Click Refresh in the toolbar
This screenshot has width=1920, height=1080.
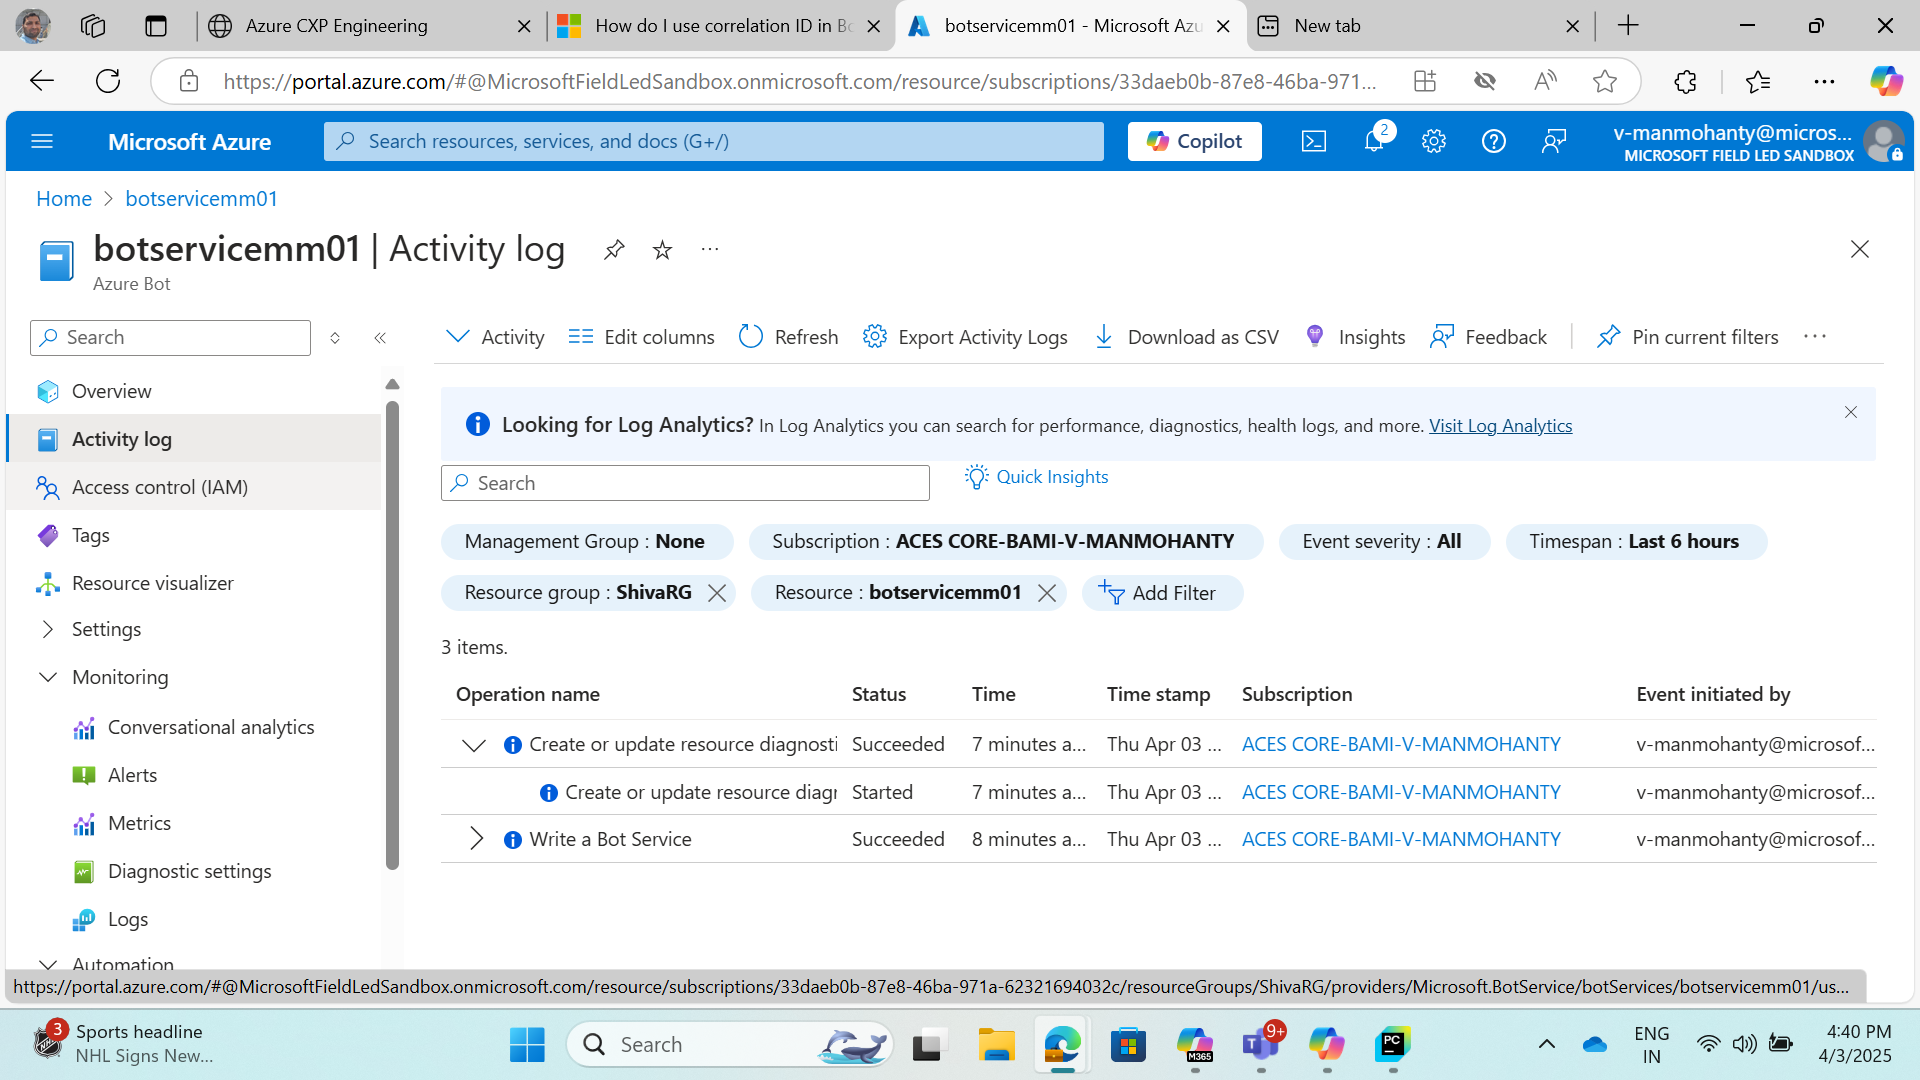[788, 337]
